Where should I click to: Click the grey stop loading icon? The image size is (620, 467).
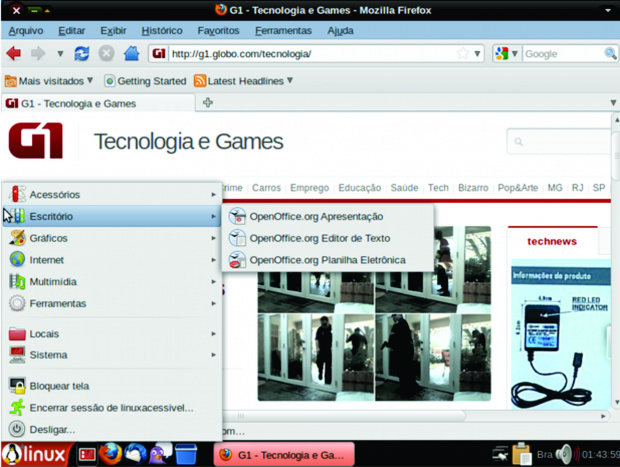[x=106, y=53]
